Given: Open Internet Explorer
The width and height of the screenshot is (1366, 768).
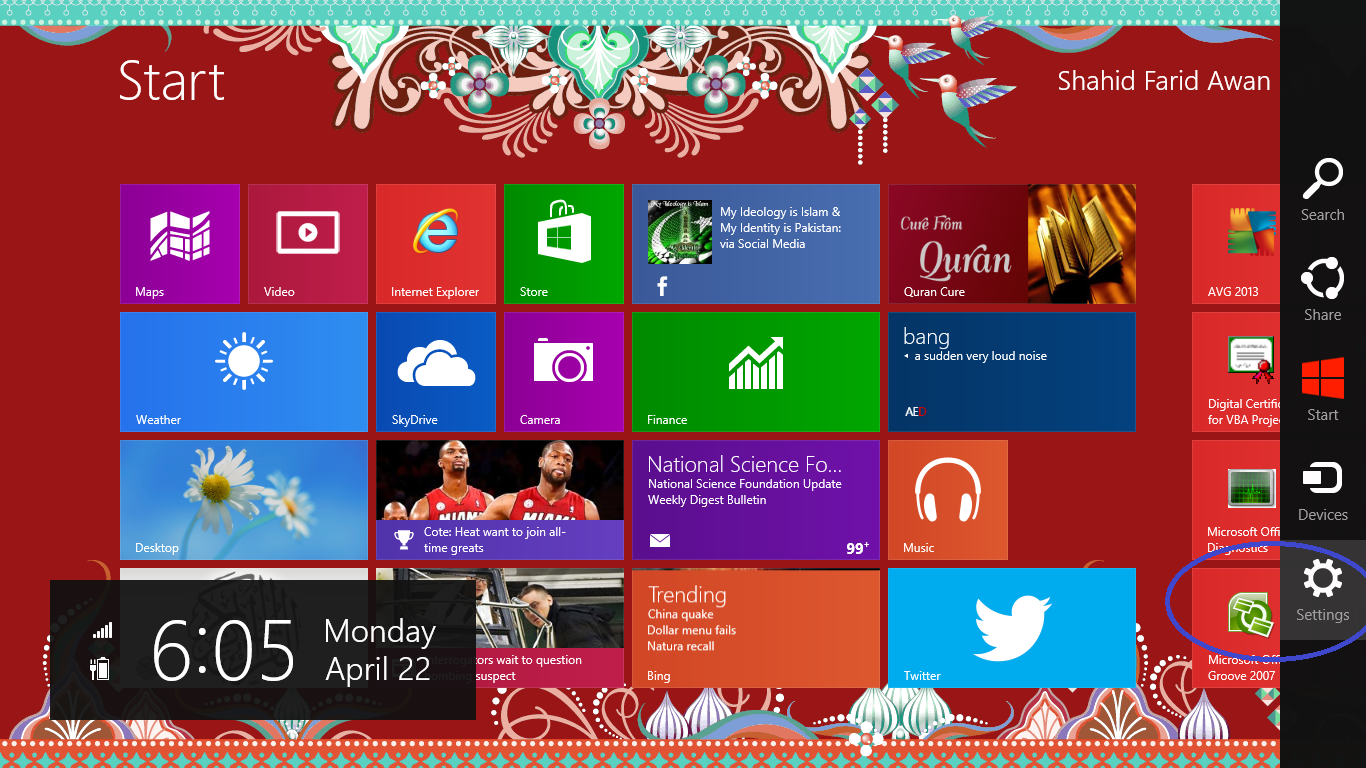Looking at the screenshot, I should tap(435, 243).
